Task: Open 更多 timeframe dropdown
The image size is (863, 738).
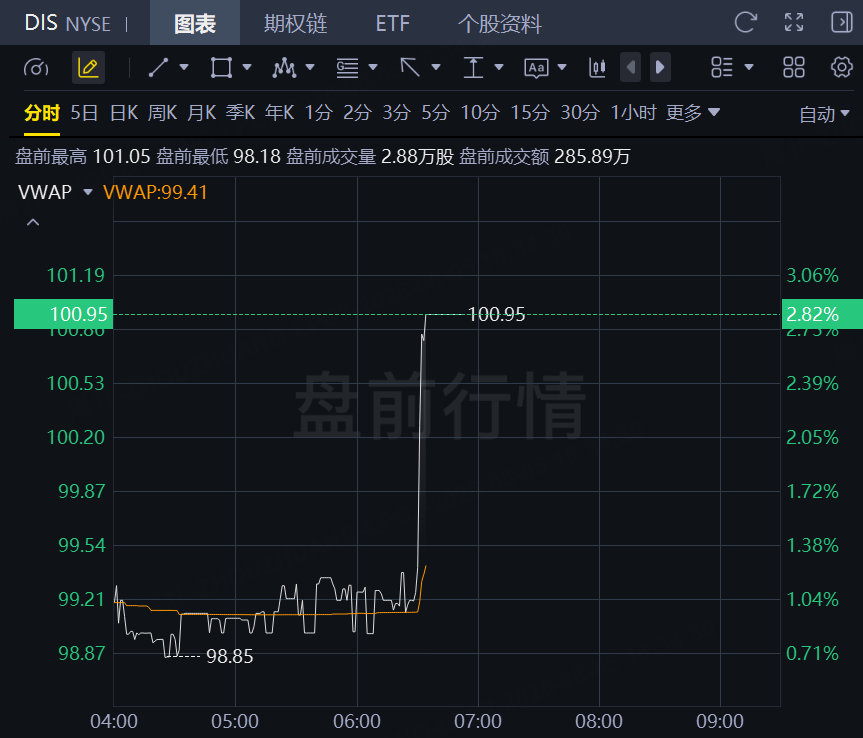Action: (x=693, y=113)
